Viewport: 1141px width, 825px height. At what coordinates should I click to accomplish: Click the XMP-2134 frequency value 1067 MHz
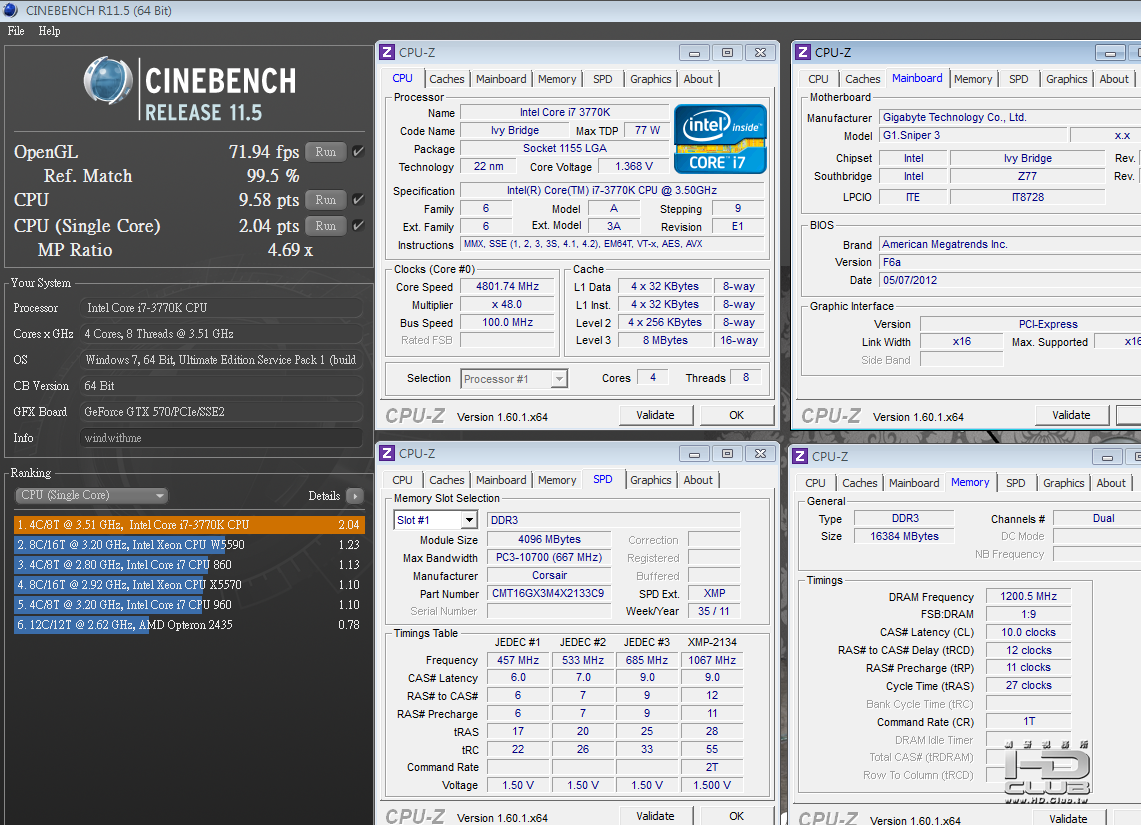pos(712,660)
